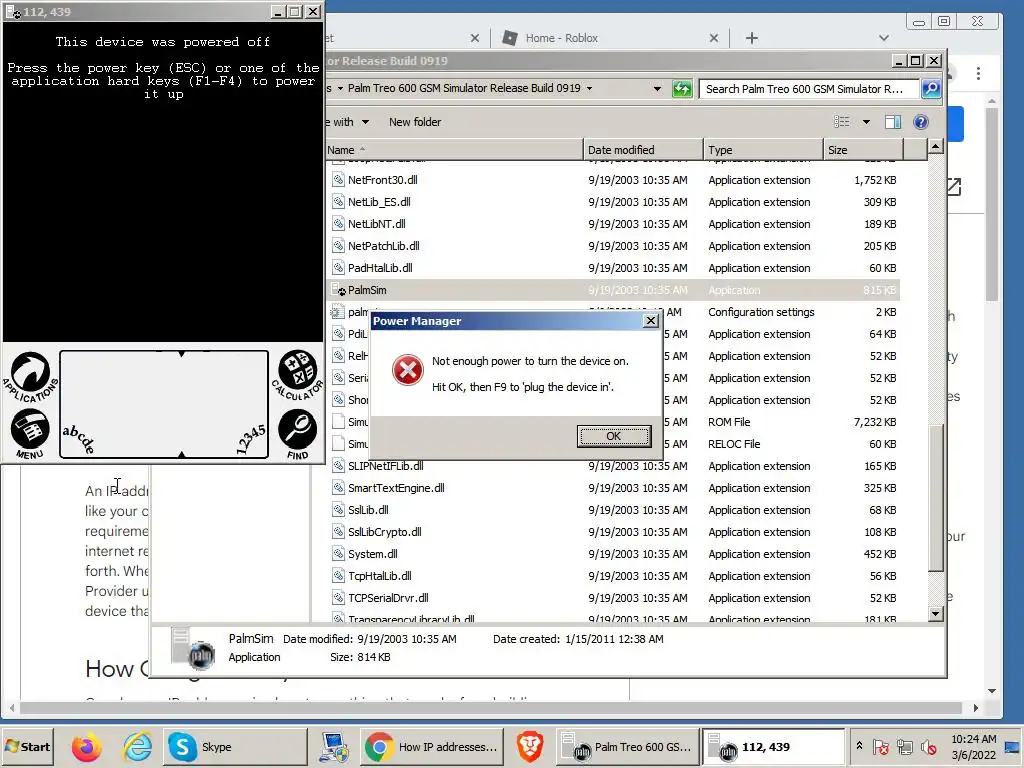This screenshot has height=768, width=1024.
Task: Open the 'with' dropdown arrow in Explorer toolbar
Action: click(366, 122)
